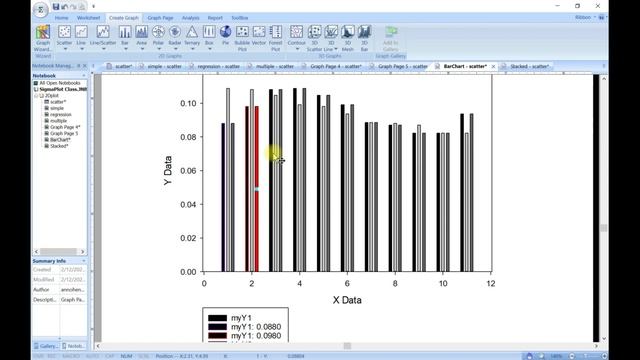Select the Ternary plot icon
The height and width of the screenshot is (360, 640).
(192, 32)
